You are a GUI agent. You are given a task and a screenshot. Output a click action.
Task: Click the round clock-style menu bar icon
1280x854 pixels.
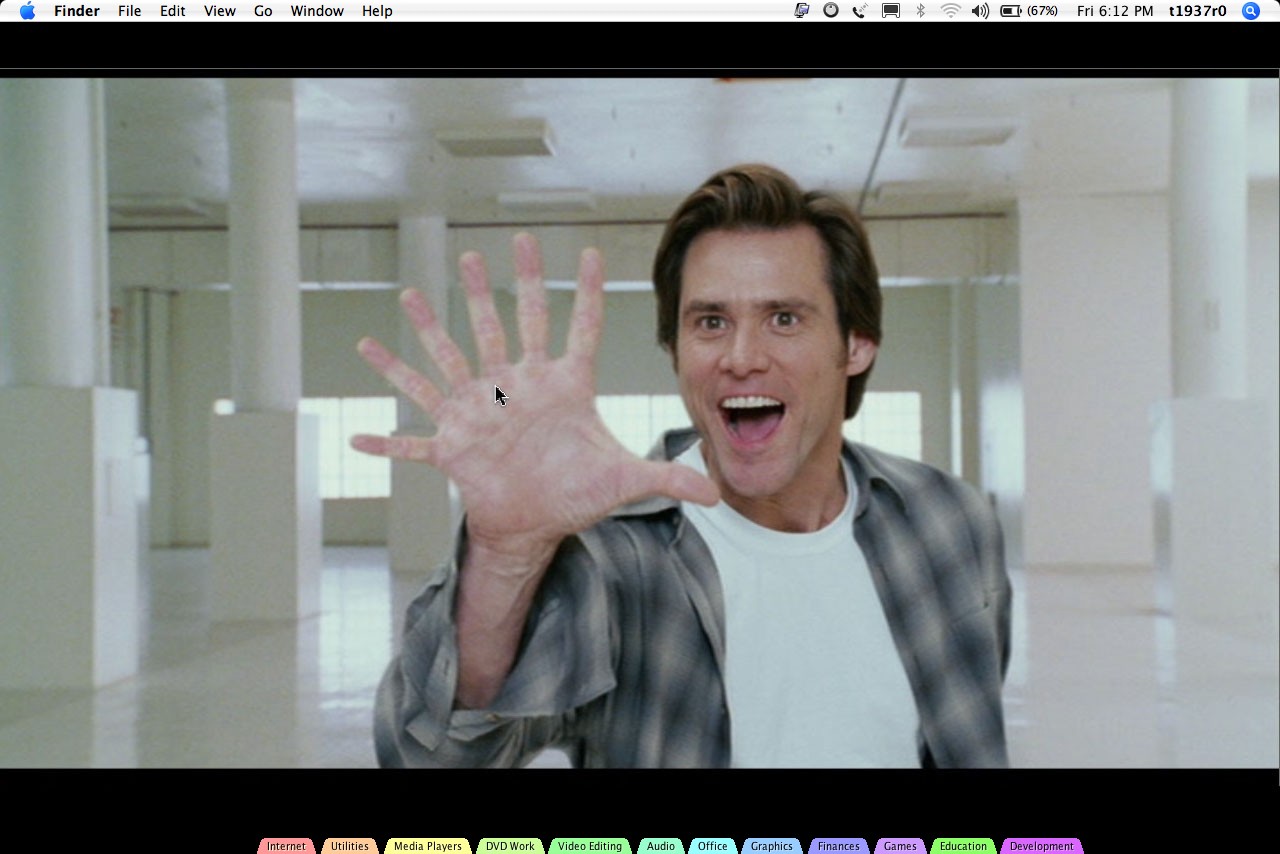831,11
